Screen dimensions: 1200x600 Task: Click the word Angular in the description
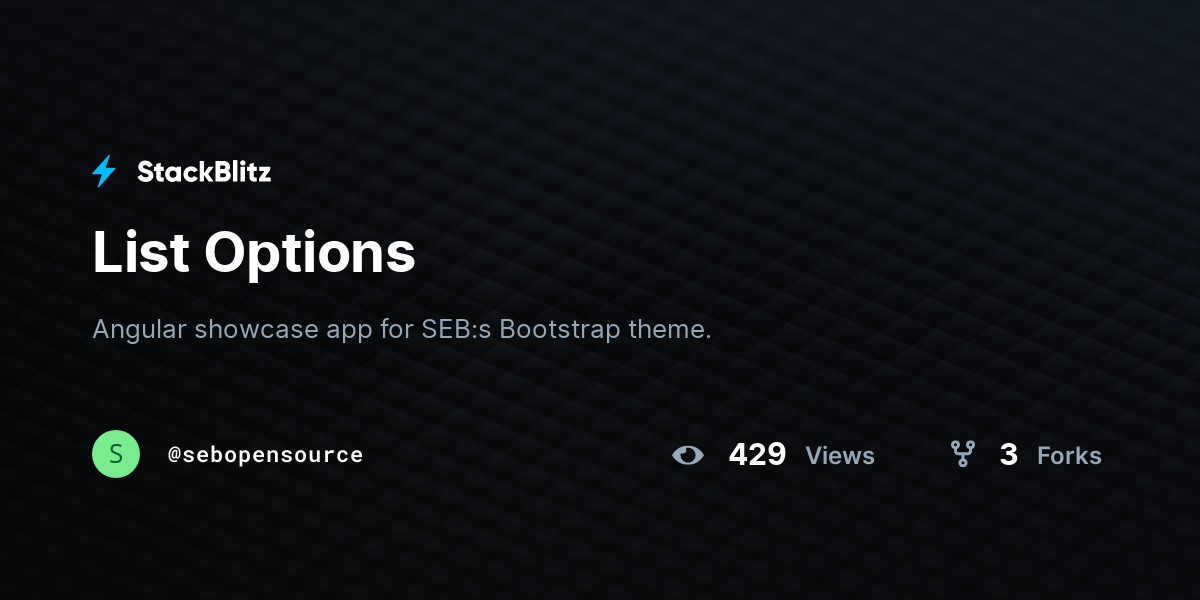139,329
